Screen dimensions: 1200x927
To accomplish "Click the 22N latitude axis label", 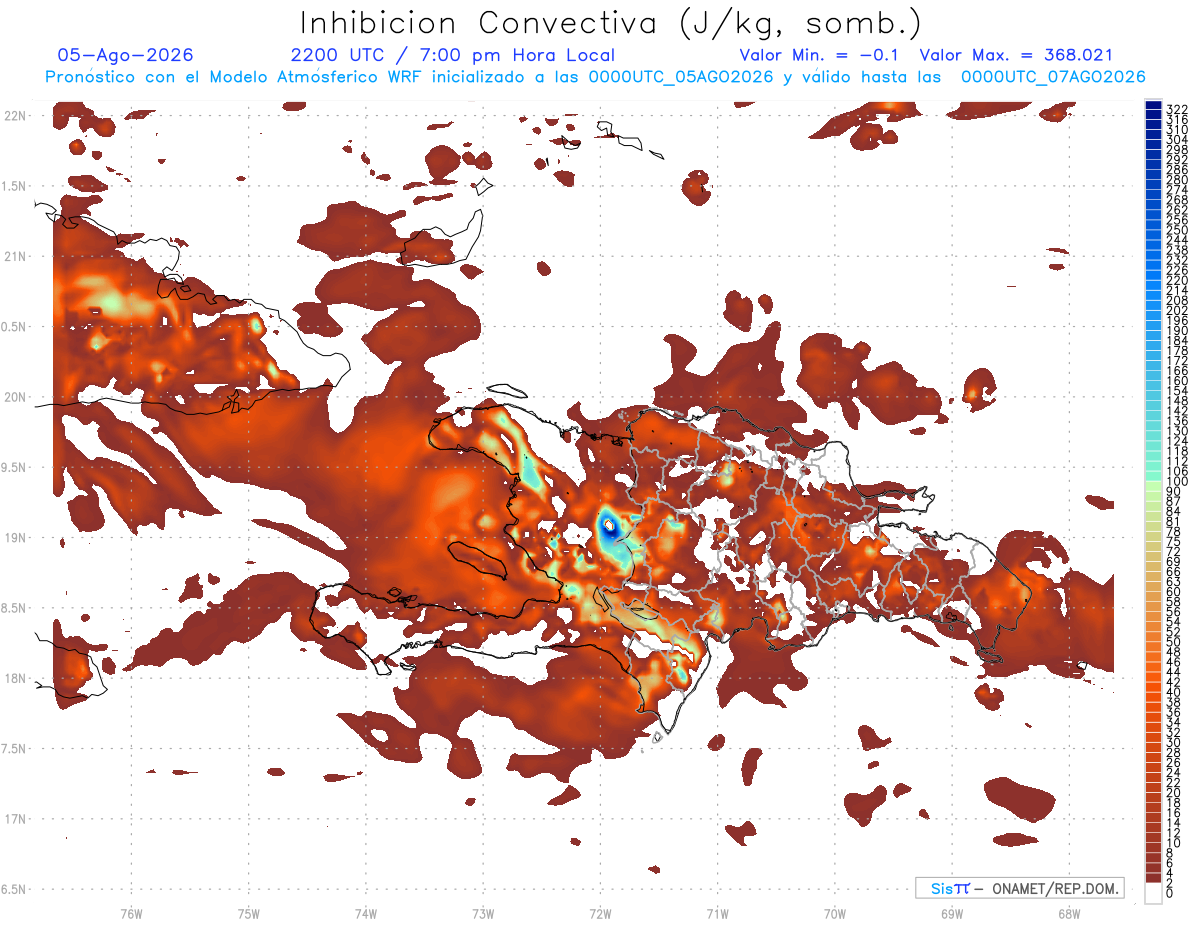I will click(14, 116).
